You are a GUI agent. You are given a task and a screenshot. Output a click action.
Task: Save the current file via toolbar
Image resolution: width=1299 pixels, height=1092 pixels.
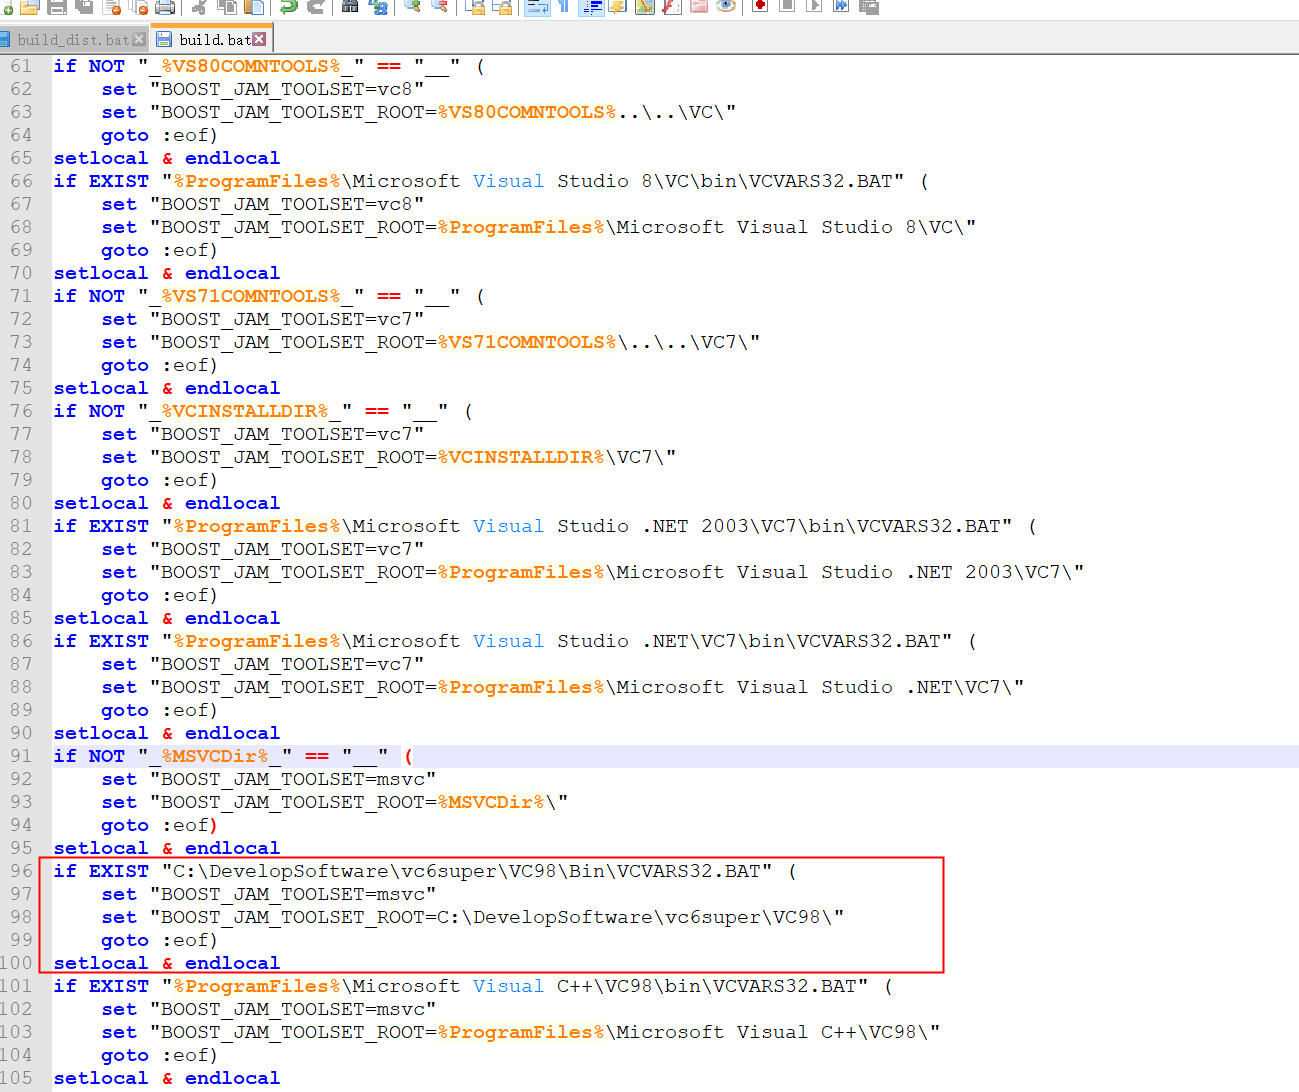point(57,6)
